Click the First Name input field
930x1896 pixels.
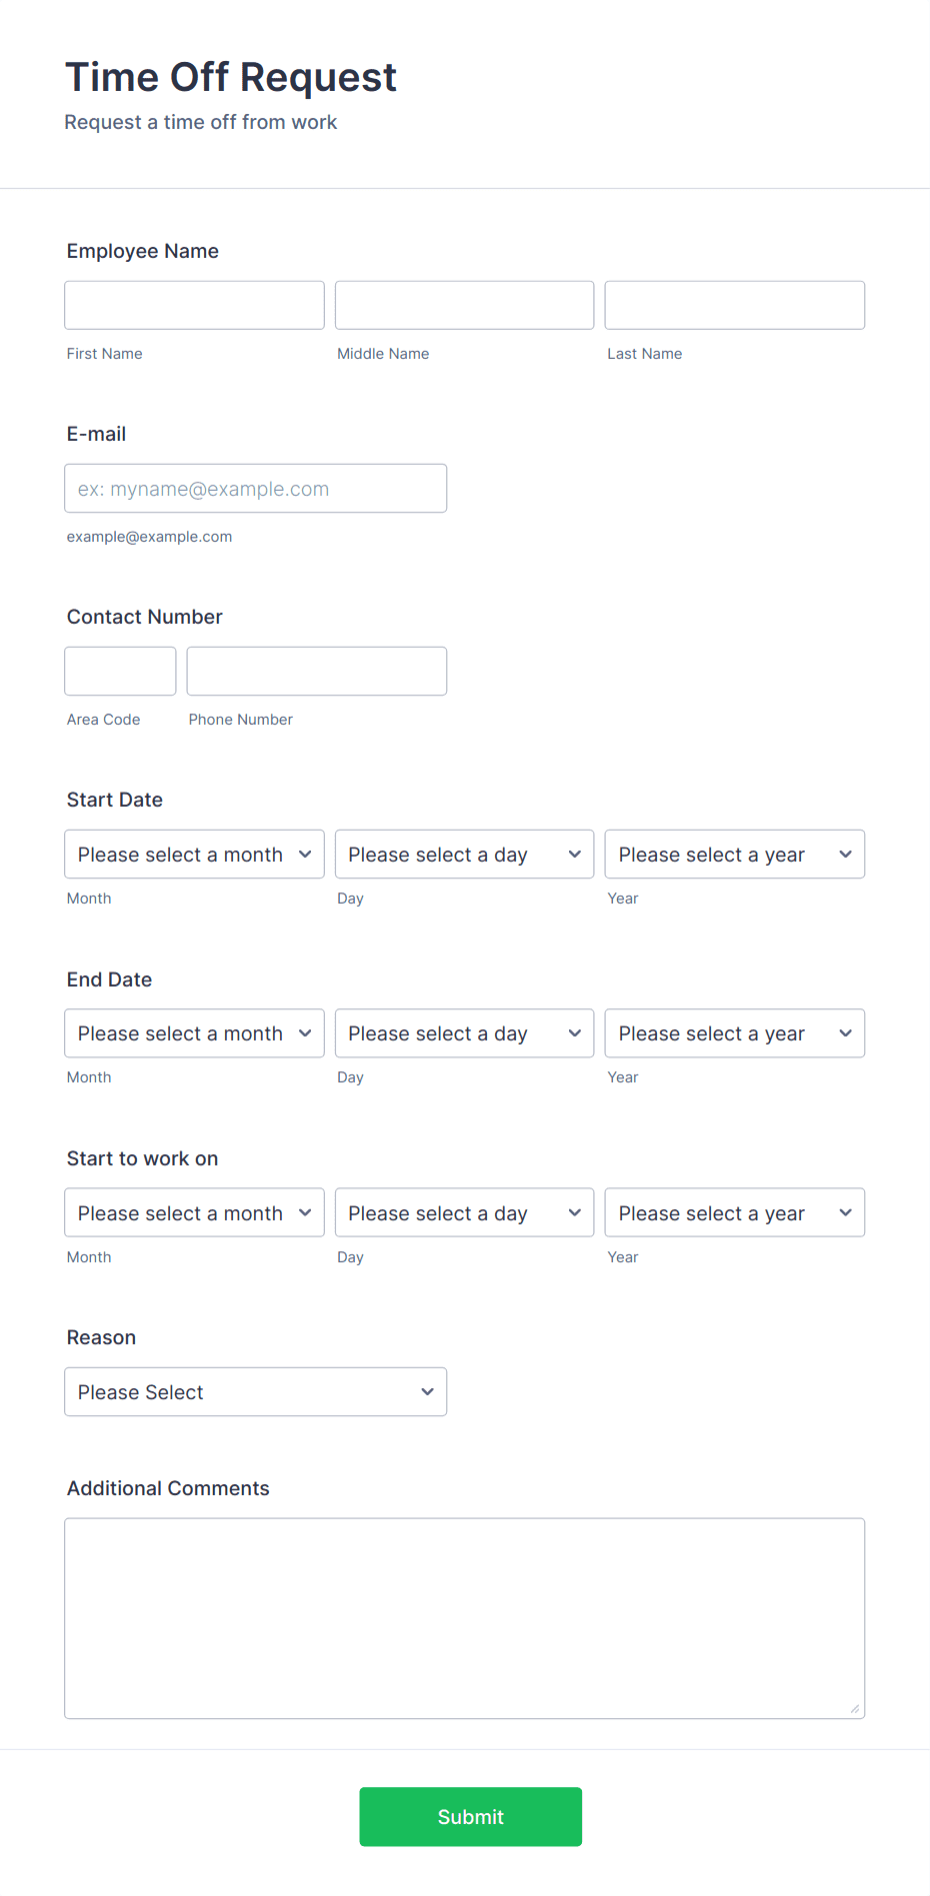point(194,305)
